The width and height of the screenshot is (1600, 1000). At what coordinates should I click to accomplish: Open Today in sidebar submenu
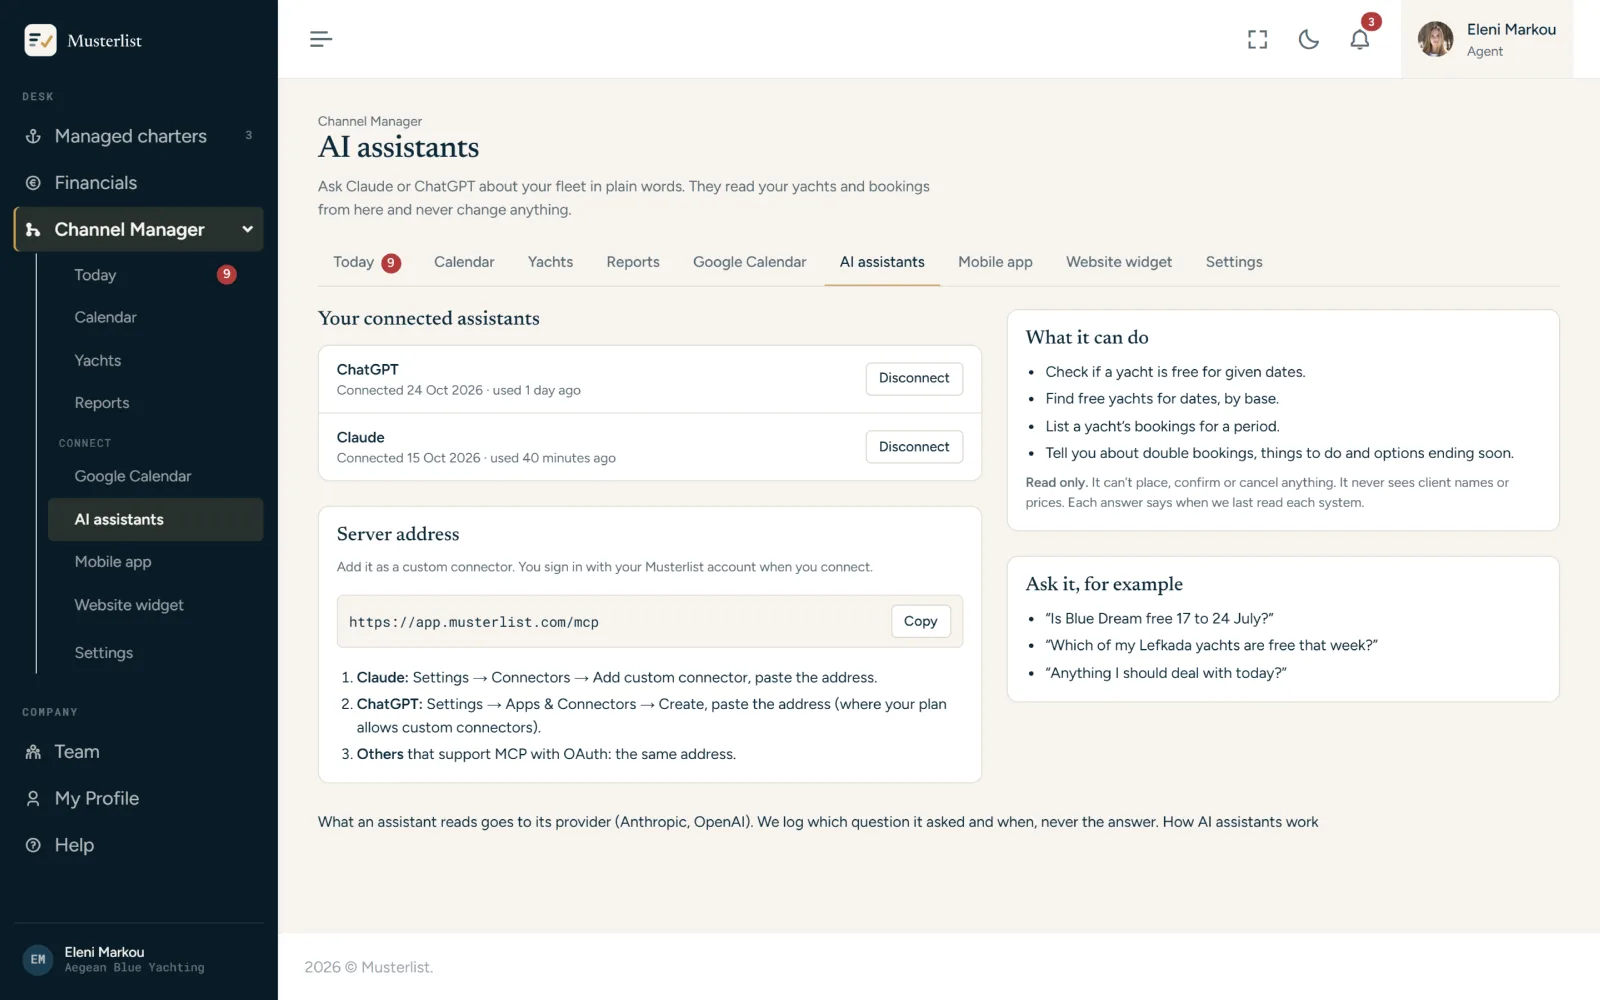156,275
